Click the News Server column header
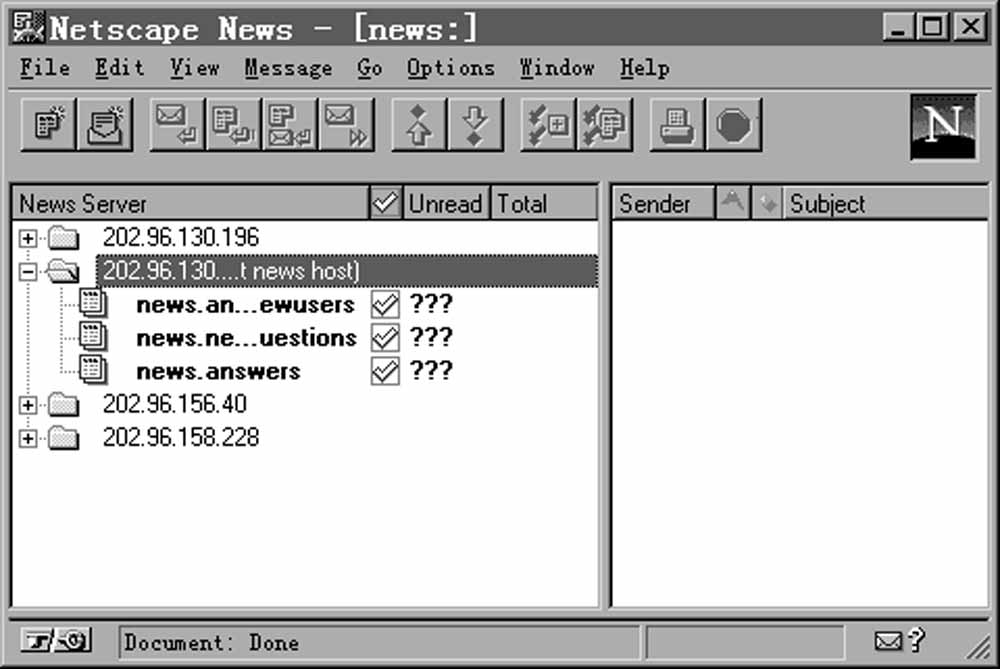 (191, 203)
